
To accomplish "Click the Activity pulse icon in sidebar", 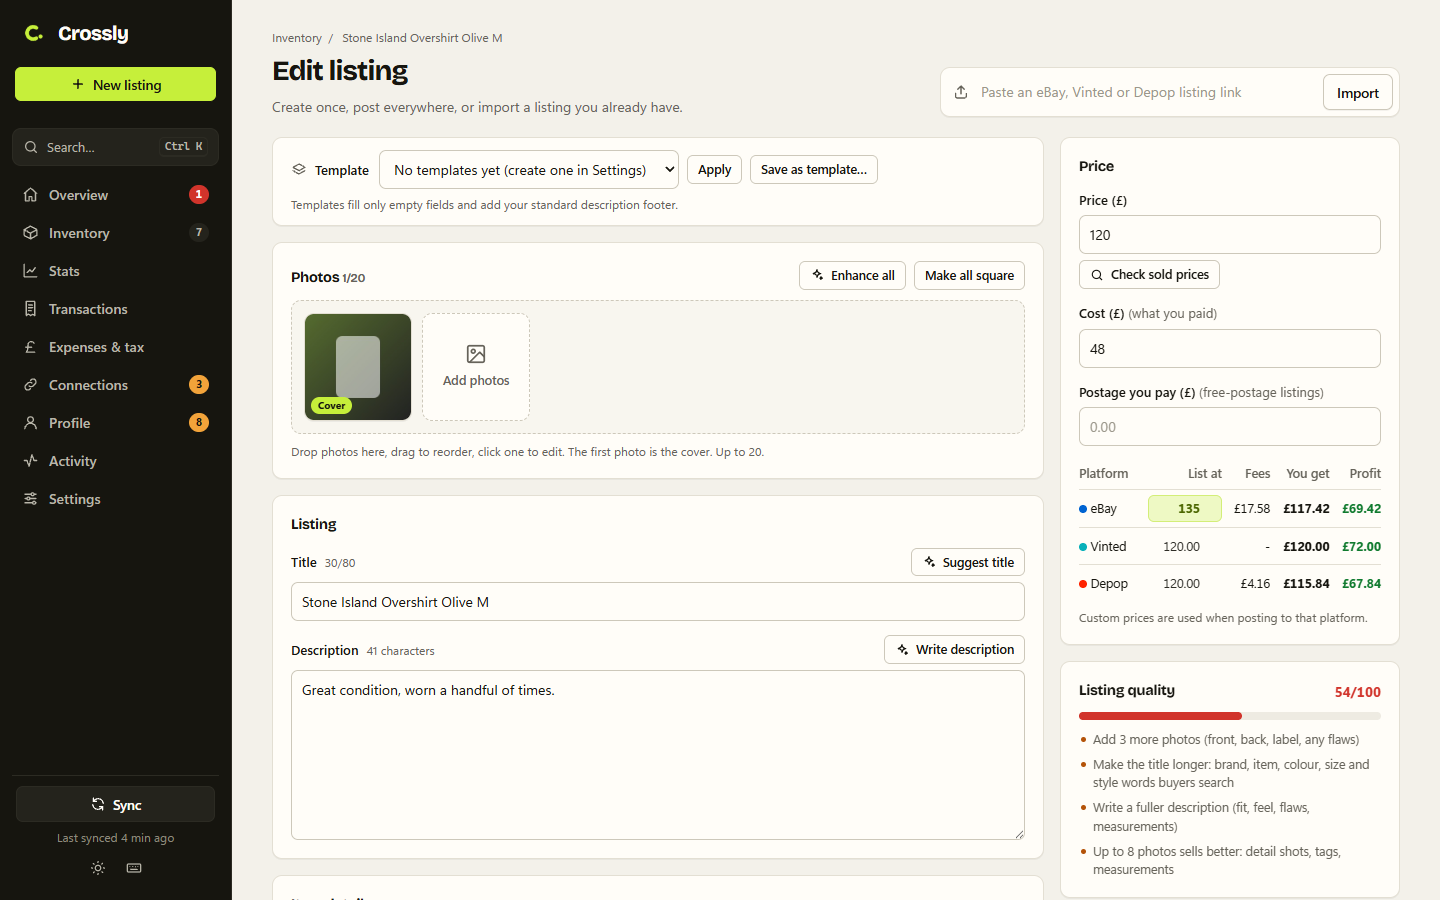I will coord(31,461).
